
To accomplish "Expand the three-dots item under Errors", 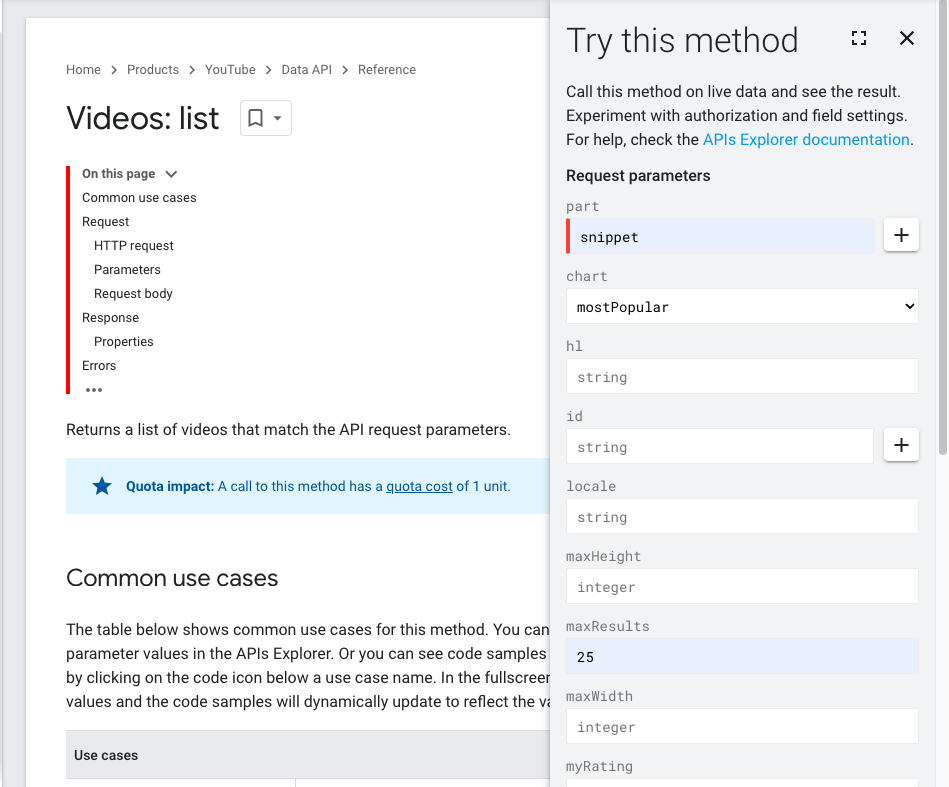I will click(x=94, y=390).
